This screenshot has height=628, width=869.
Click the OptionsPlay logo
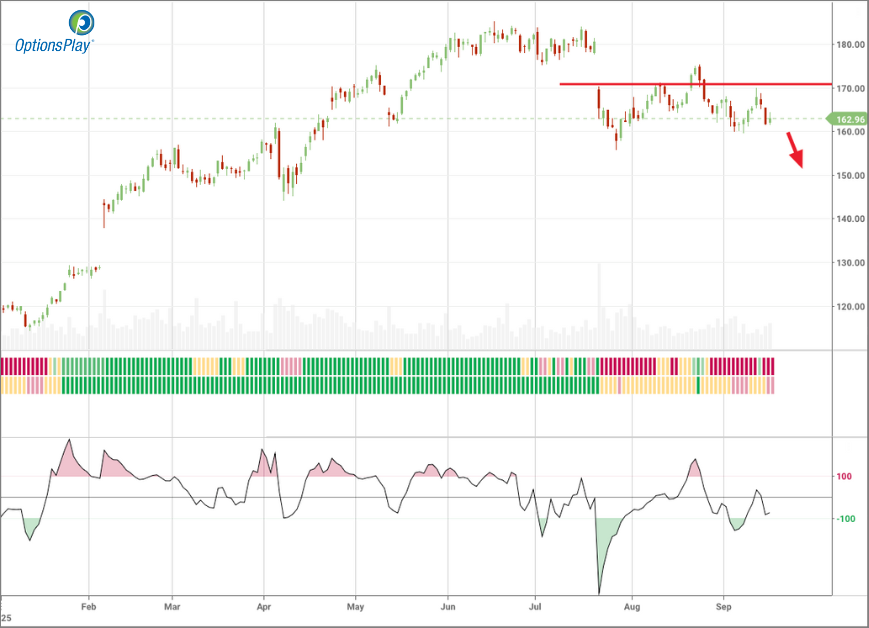pos(53,32)
